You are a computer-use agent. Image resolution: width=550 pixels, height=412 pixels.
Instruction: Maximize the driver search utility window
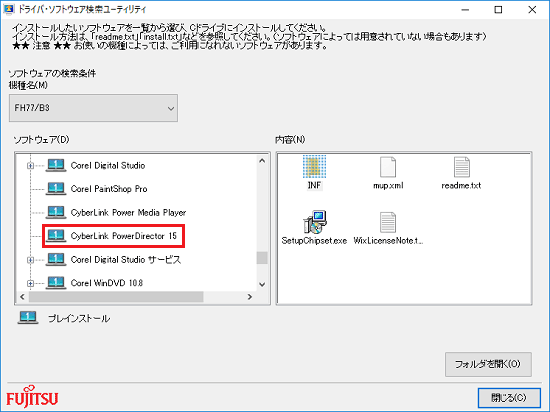click(498, 9)
